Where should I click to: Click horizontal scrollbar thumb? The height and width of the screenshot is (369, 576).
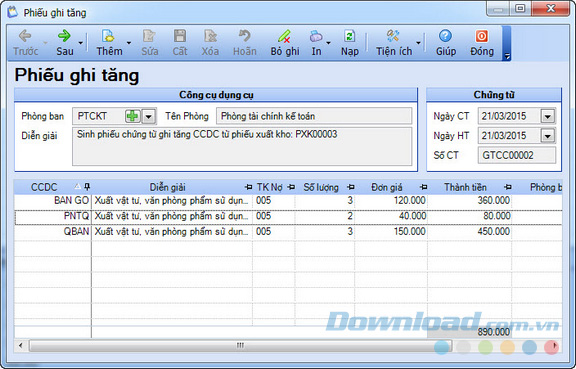241,345
